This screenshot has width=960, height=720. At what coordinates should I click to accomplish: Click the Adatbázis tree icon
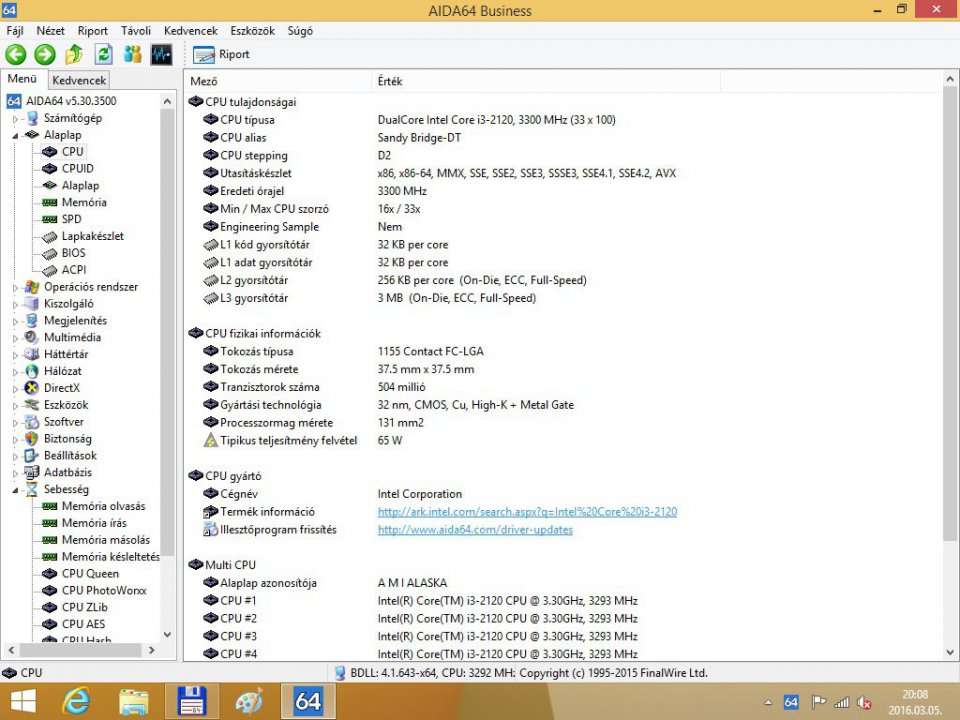(x=31, y=473)
